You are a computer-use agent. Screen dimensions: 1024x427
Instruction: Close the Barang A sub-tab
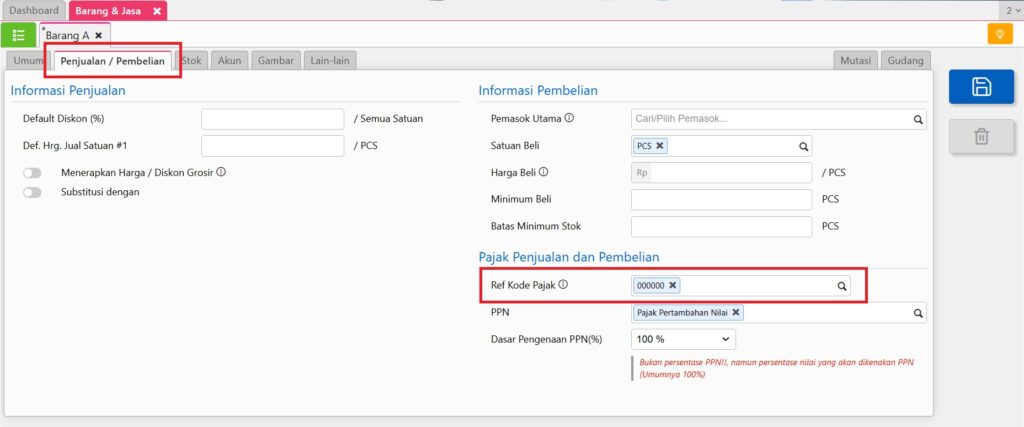(99, 35)
